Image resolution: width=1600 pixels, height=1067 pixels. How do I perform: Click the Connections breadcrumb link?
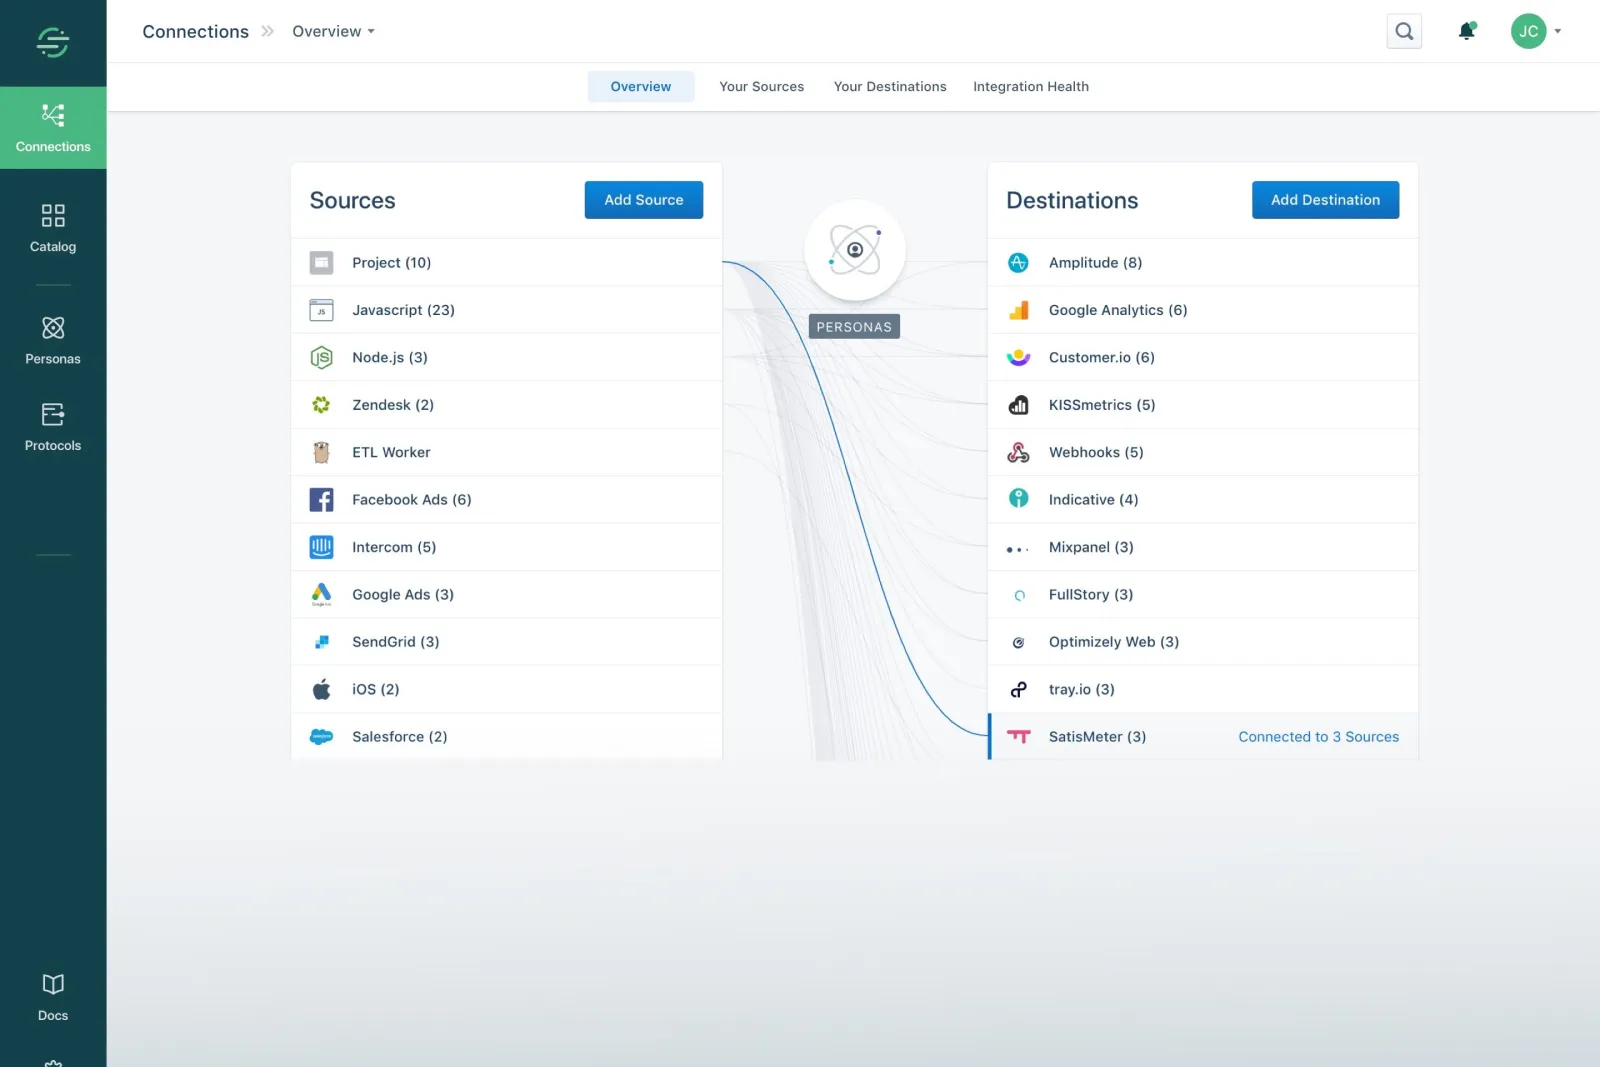[195, 31]
